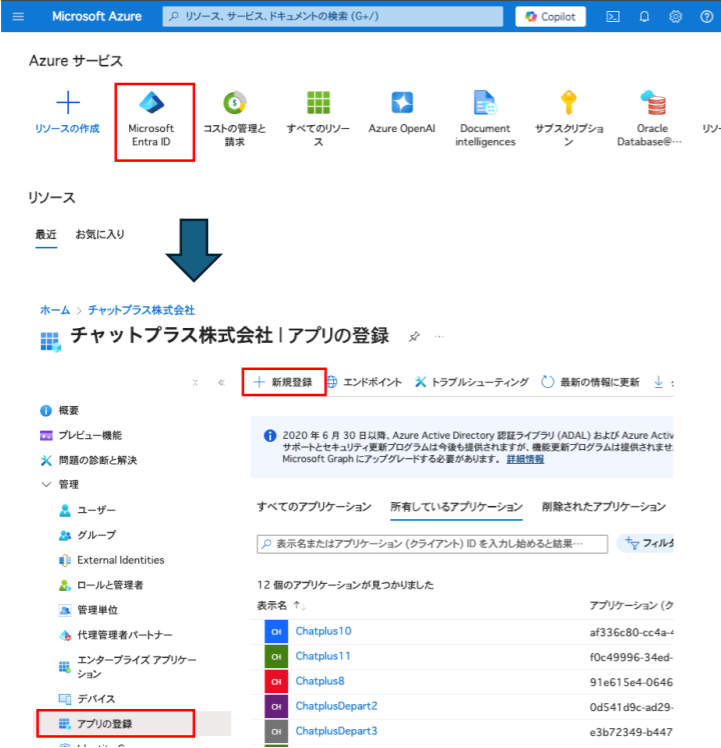The height and width of the screenshot is (748, 721).
Task: Click トラブルシューティング toolbar item
Action: click(471, 382)
